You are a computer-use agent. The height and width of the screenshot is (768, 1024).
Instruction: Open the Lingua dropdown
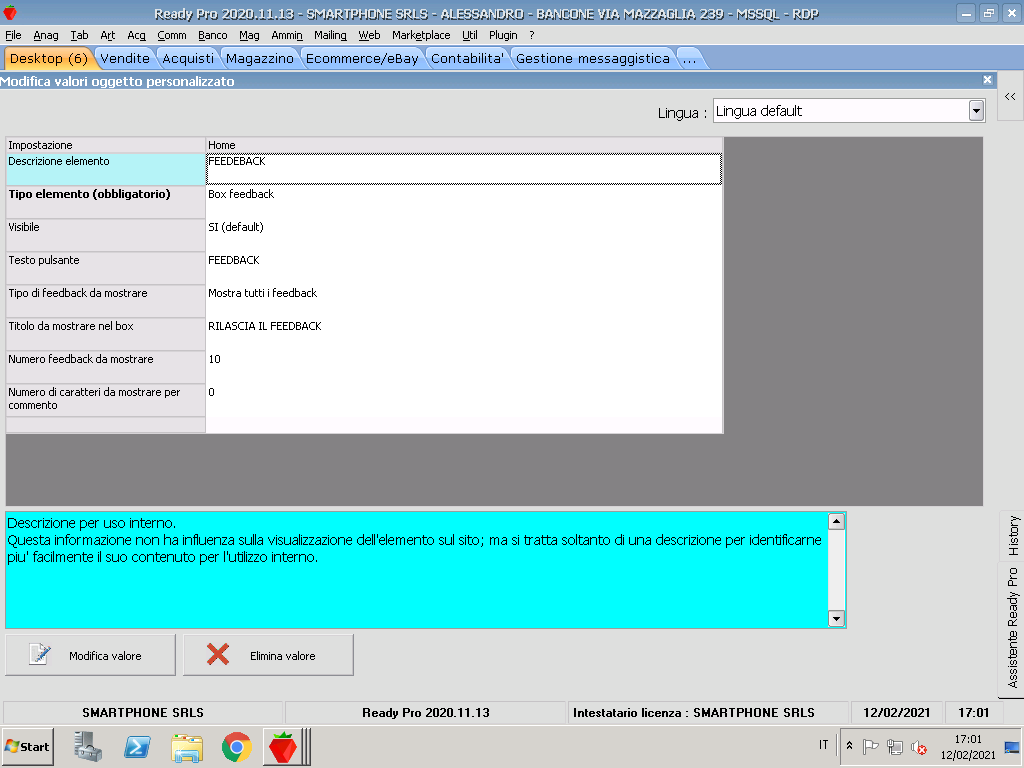pyautogui.click(x=976, y=110)
